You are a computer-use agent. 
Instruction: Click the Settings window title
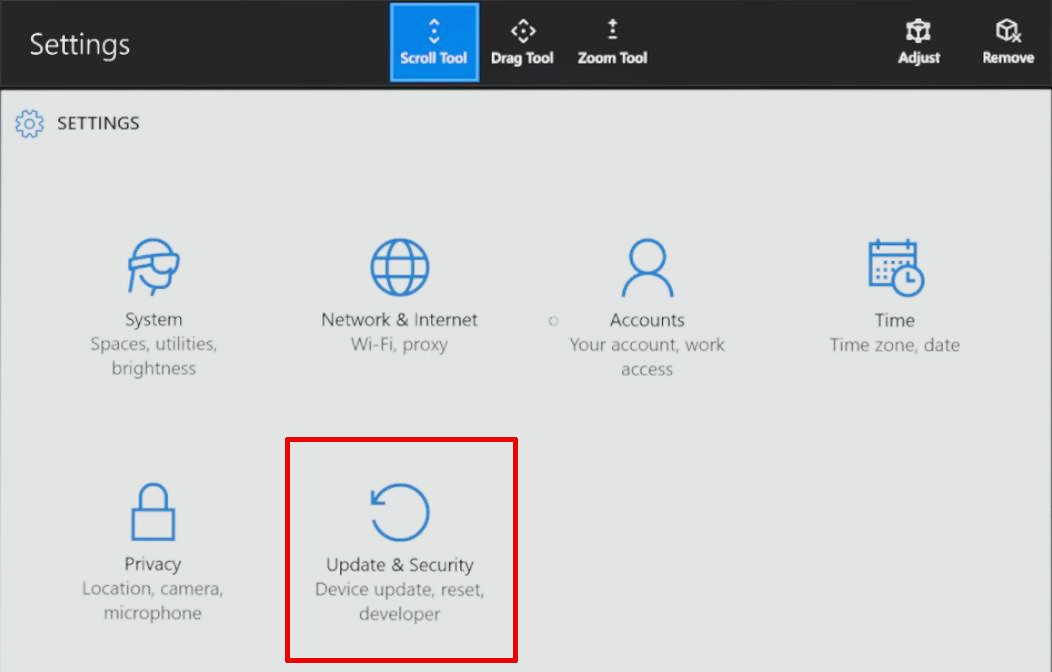point(80,44)
